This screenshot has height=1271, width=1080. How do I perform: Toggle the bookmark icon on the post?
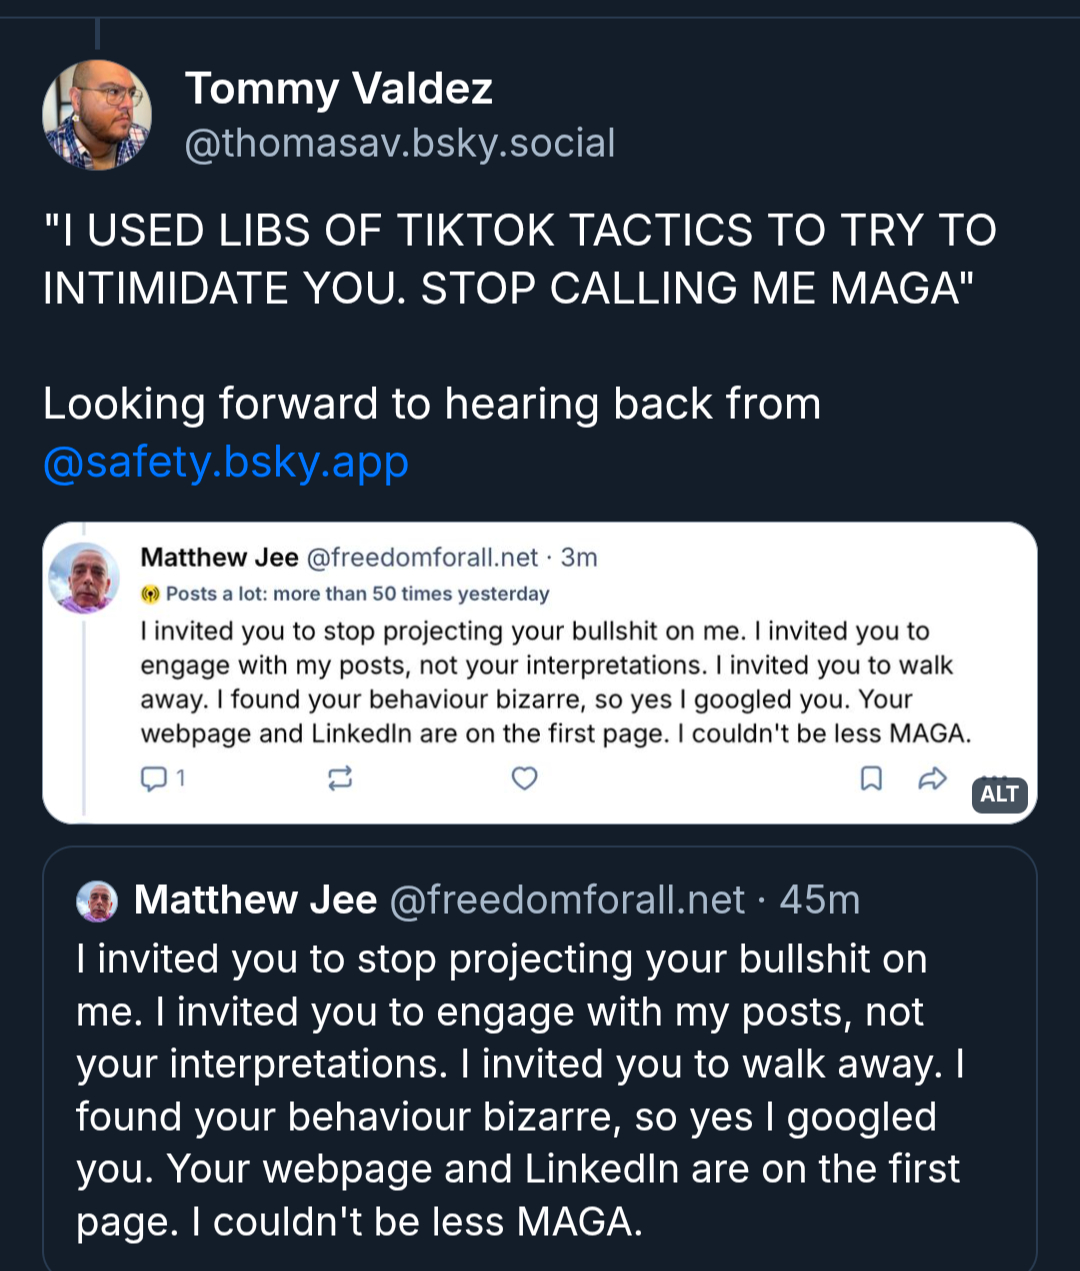click(871, 778)
